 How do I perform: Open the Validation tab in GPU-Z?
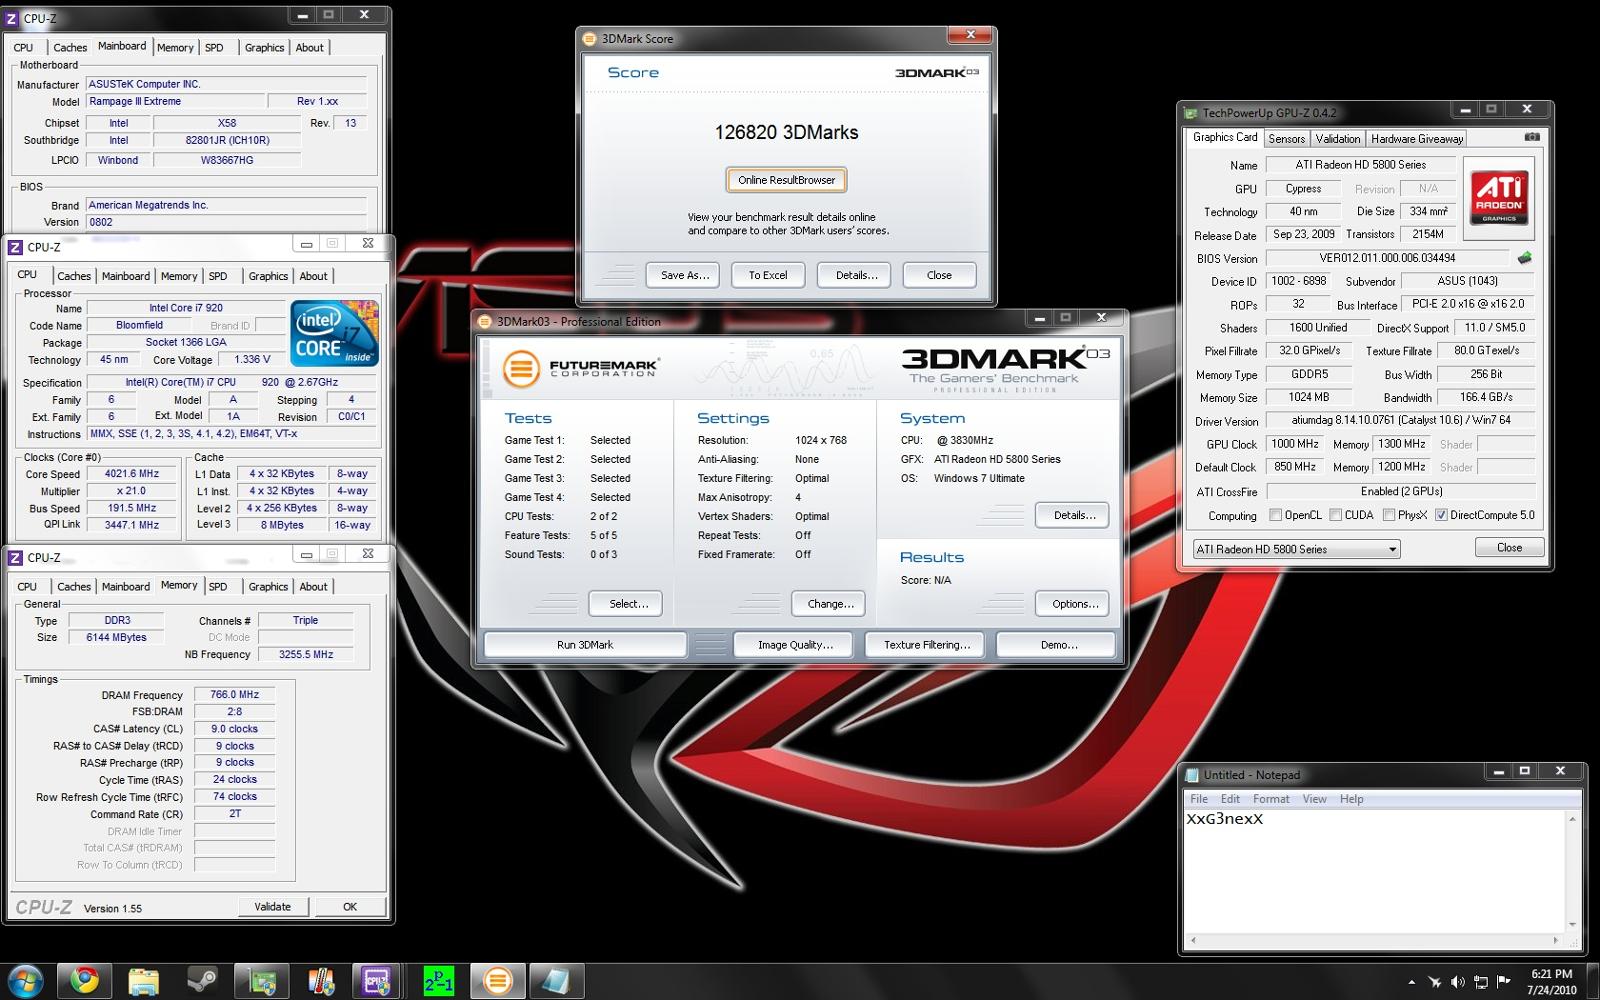1337,139
